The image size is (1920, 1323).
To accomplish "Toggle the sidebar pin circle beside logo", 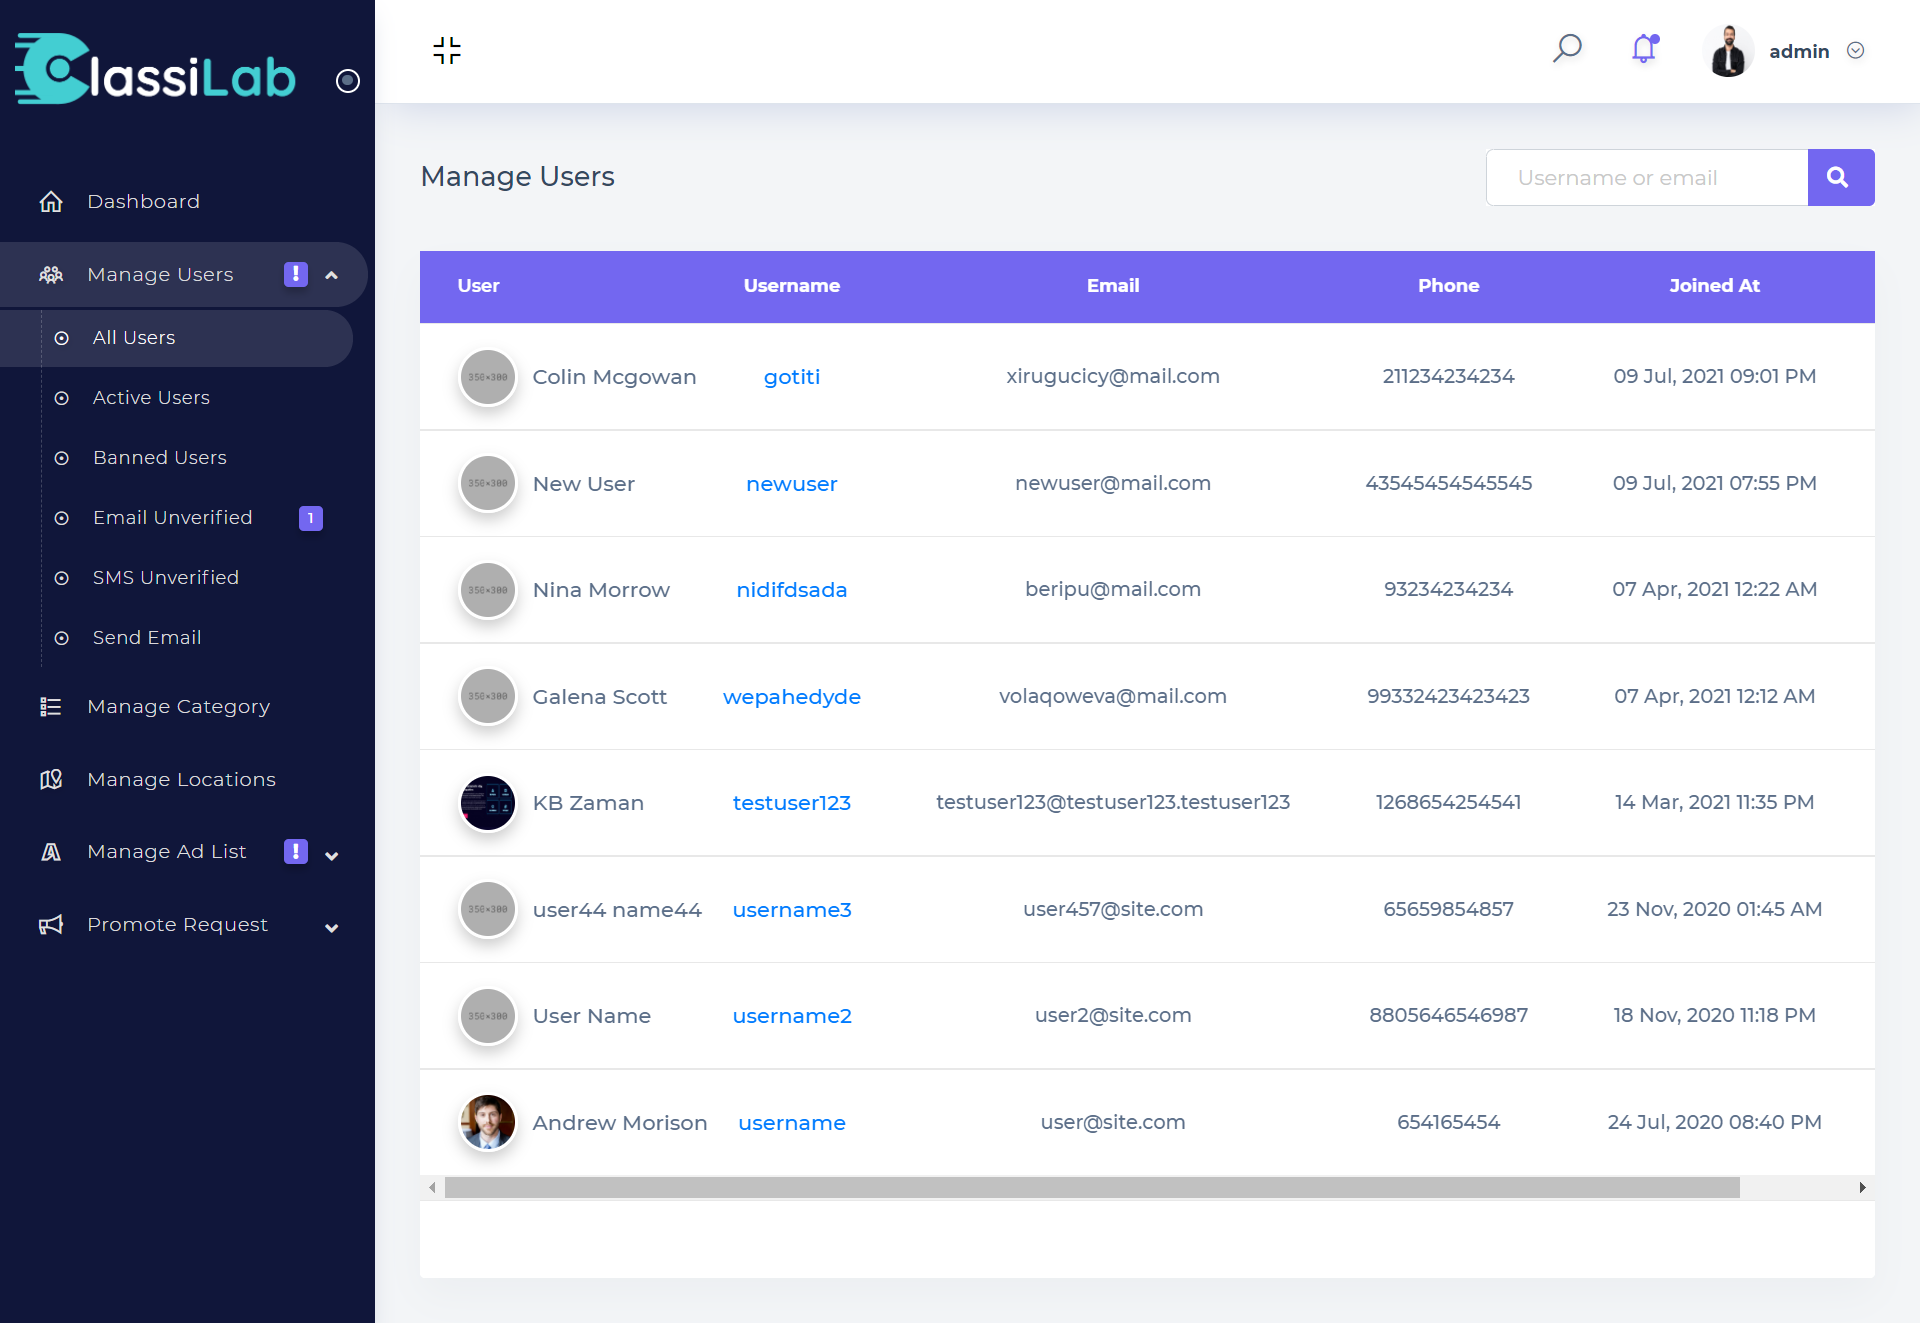I will coord(348,81).
